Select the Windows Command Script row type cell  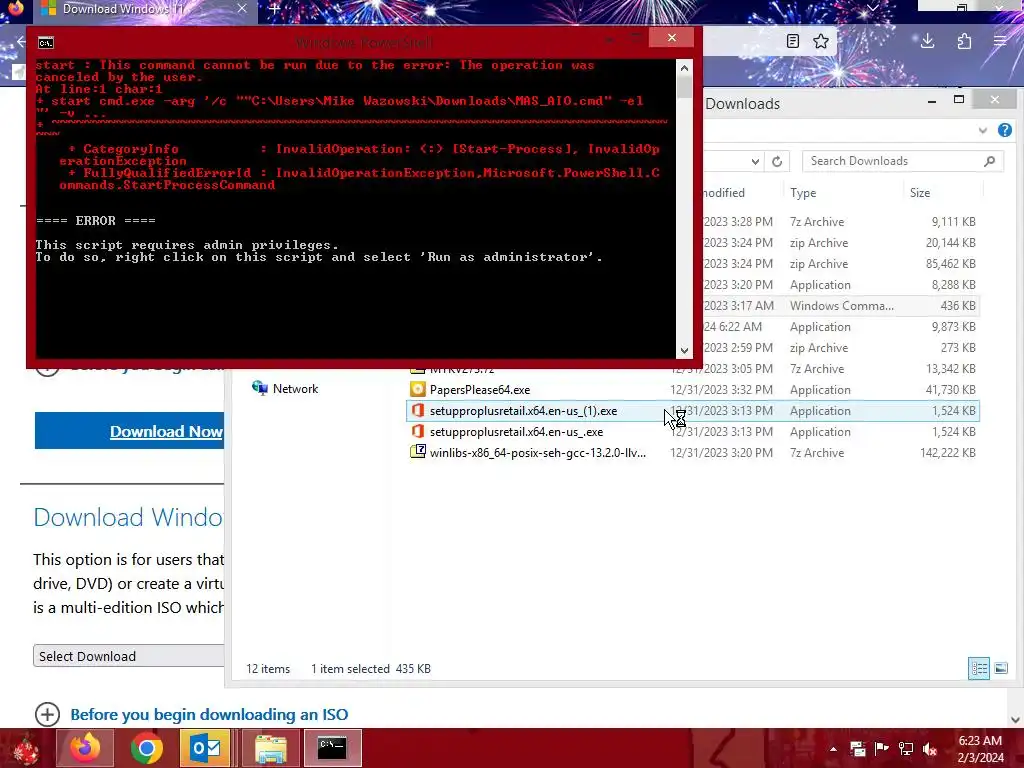point(842,306)
